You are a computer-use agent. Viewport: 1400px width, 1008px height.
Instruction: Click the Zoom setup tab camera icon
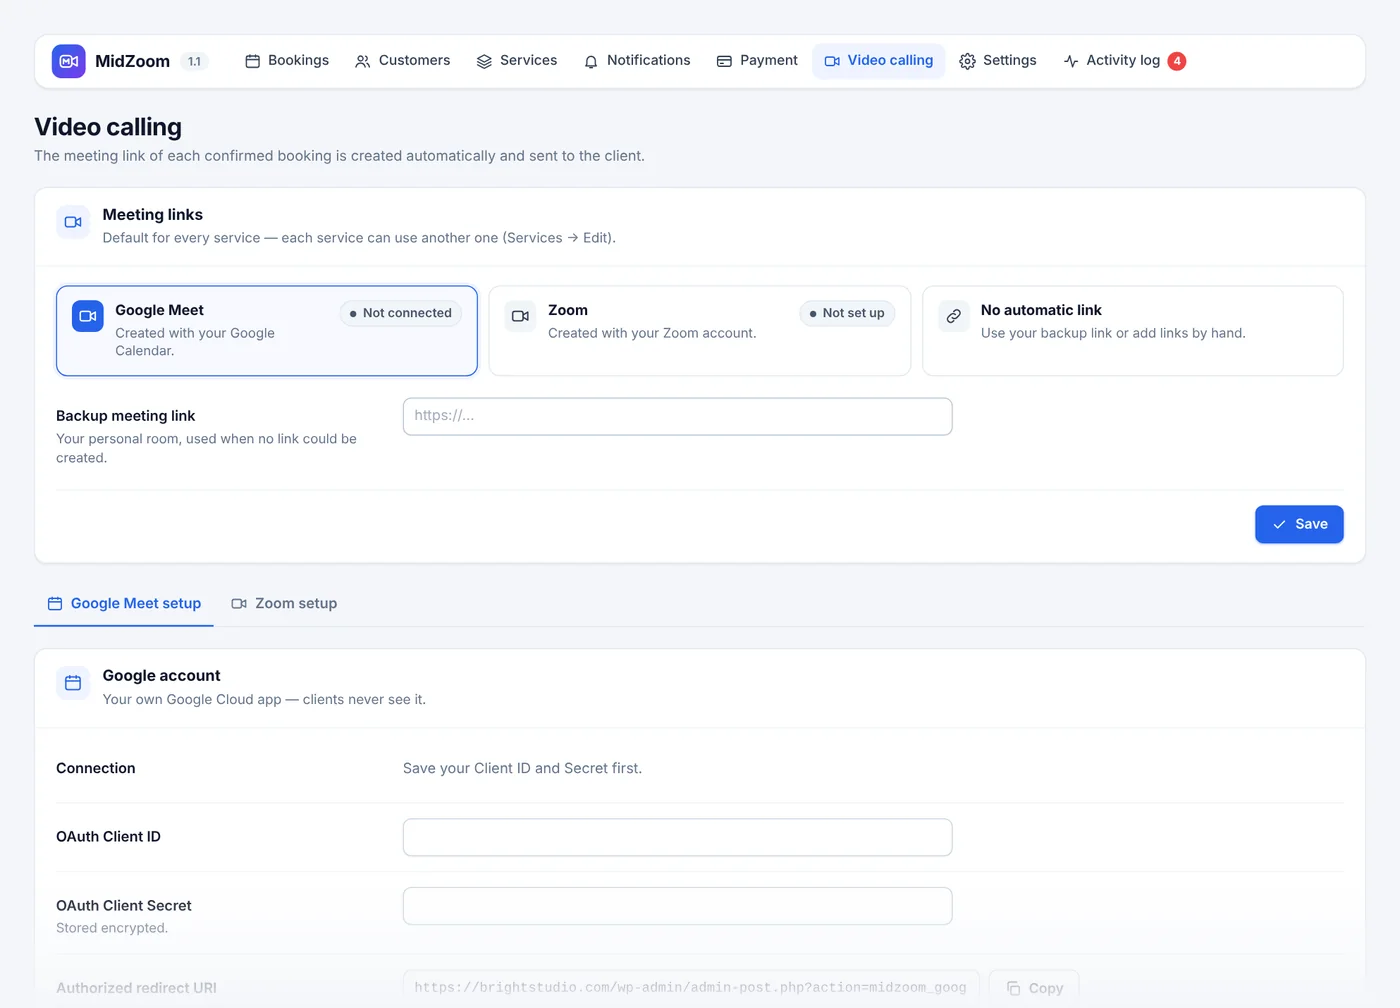point(239,603)
